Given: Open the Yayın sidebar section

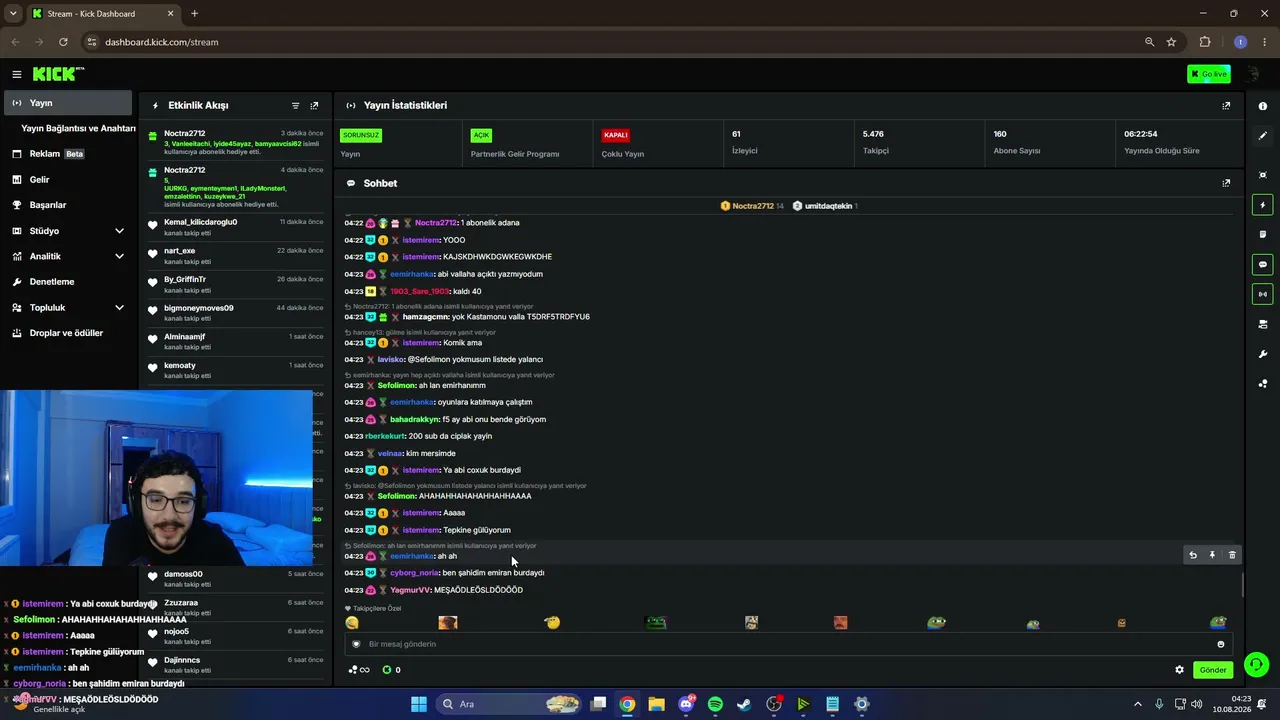Looking at the screenshot, I should (67, 103).
